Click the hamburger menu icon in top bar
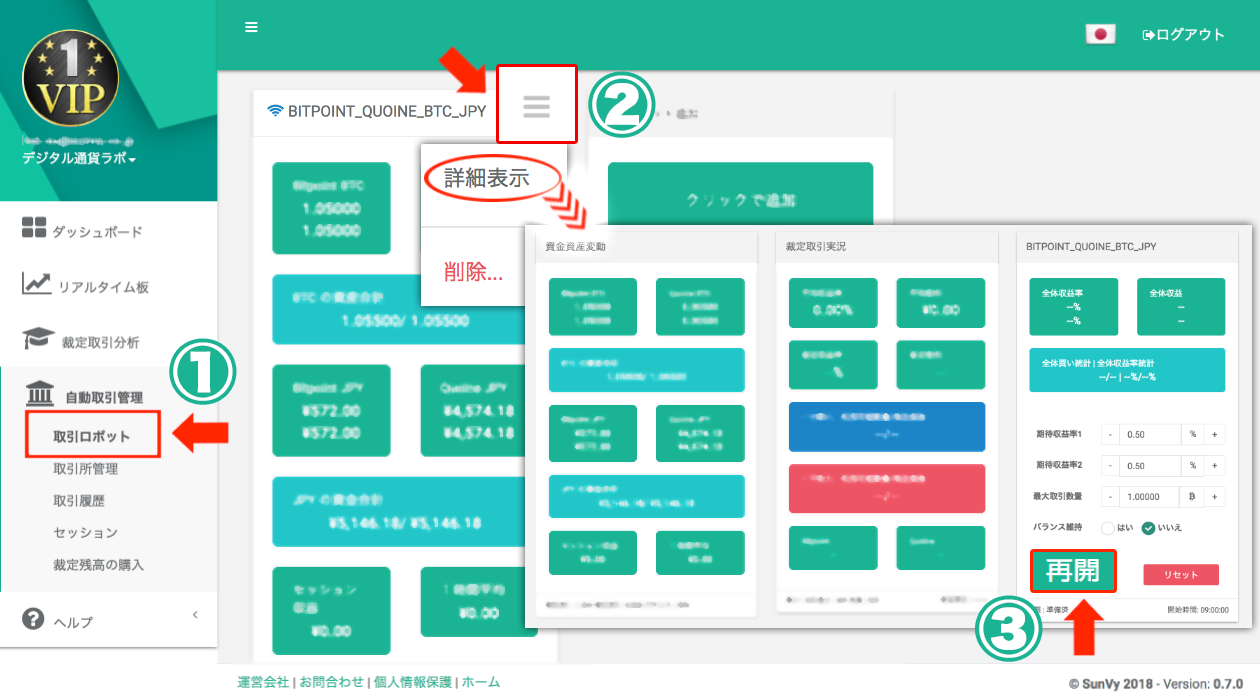Viewport: 1260px width, 700px height. 251,27
